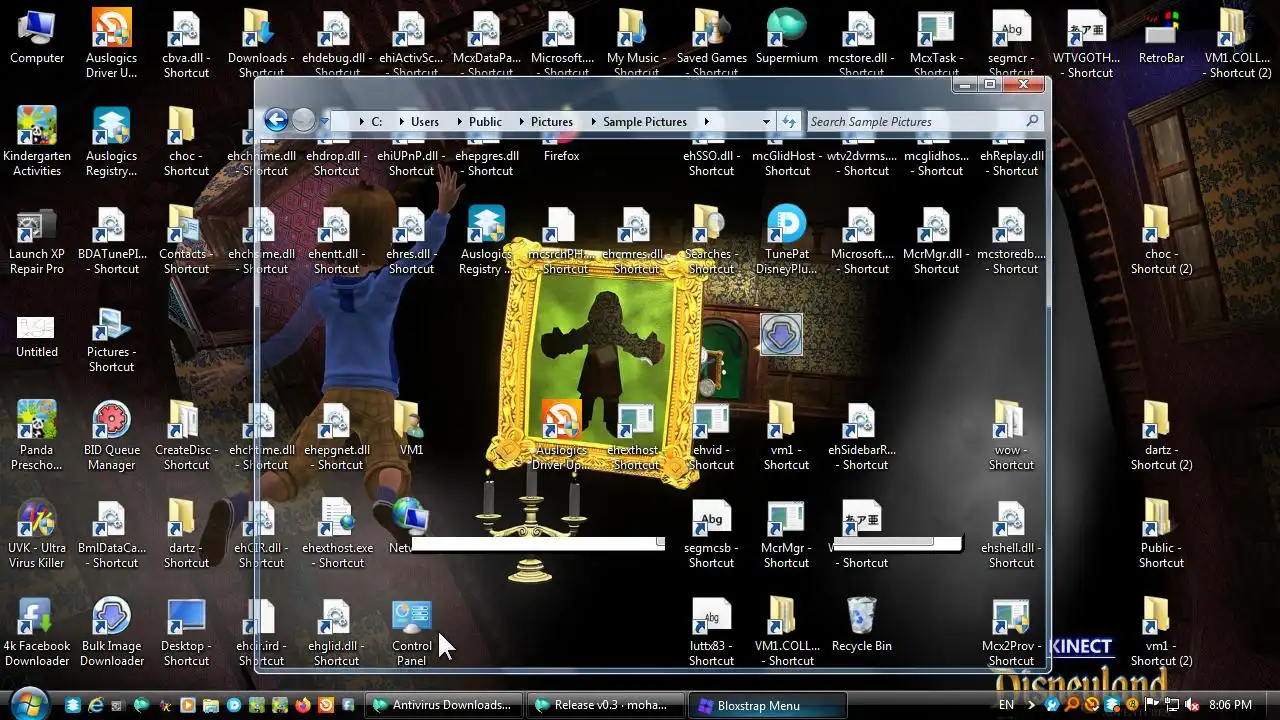Launch Internet Explorer from quick launch

95,705
